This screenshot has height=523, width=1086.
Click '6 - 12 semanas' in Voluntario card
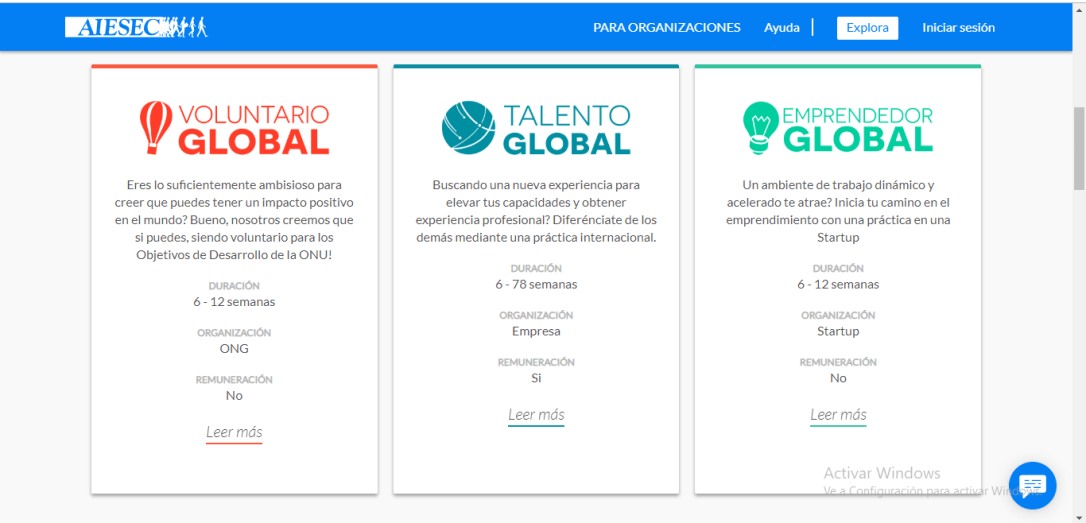coord(234,302)
